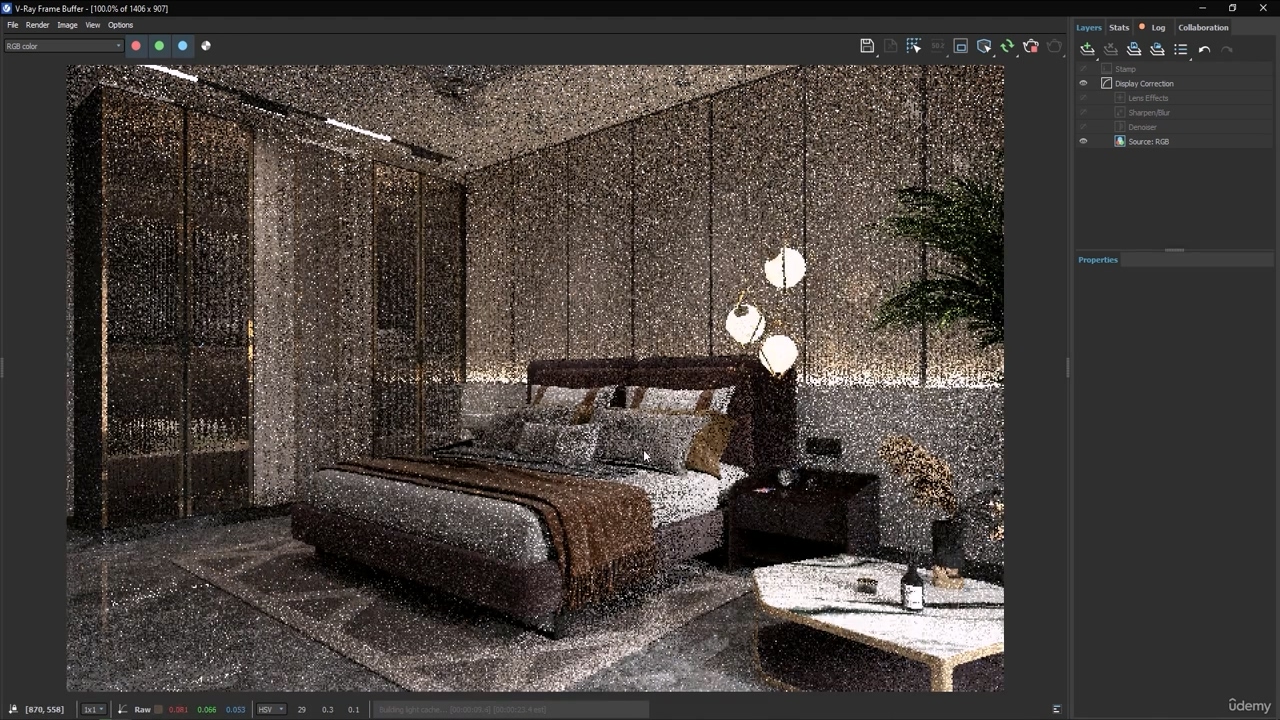This screenshot has height=720, width=1280.
Task: Switch to the Stats tab
Action: [1119, 27]
